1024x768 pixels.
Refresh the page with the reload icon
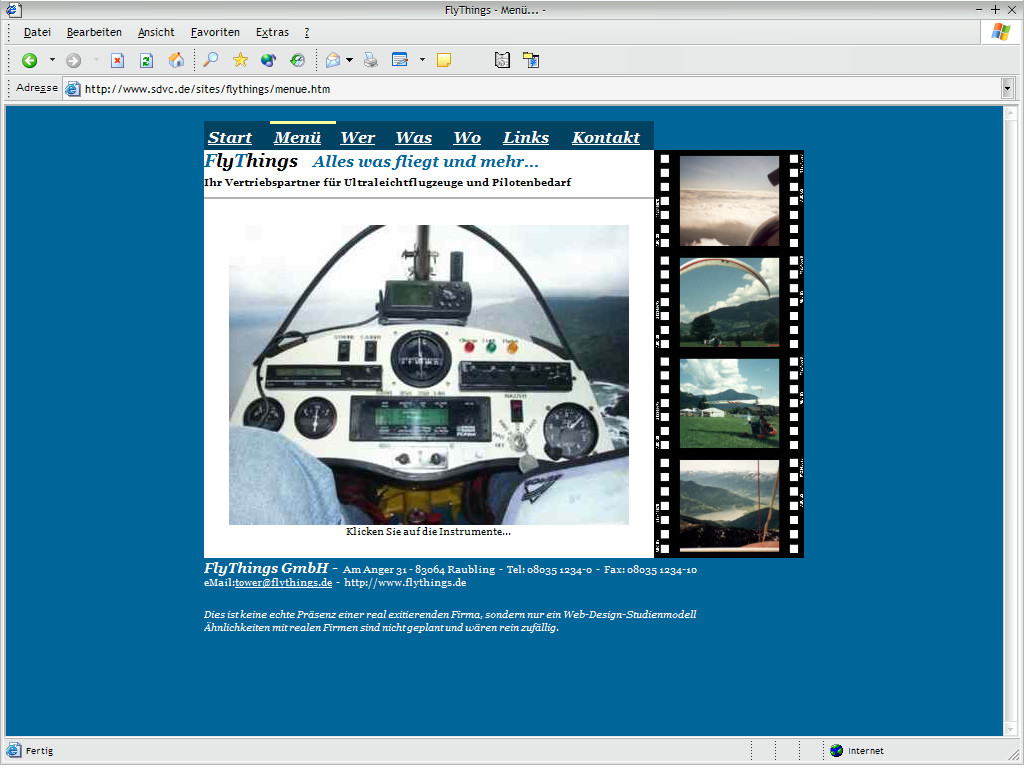[146, 61]
